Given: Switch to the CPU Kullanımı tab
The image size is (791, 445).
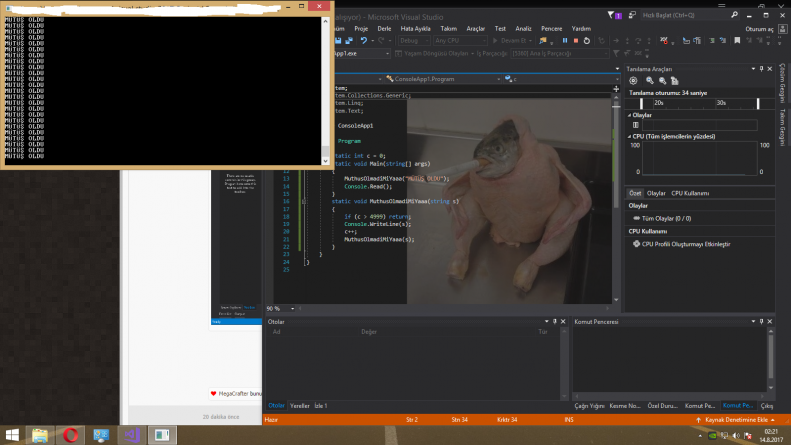Looking at the screenshot, I should click(690, 193).
